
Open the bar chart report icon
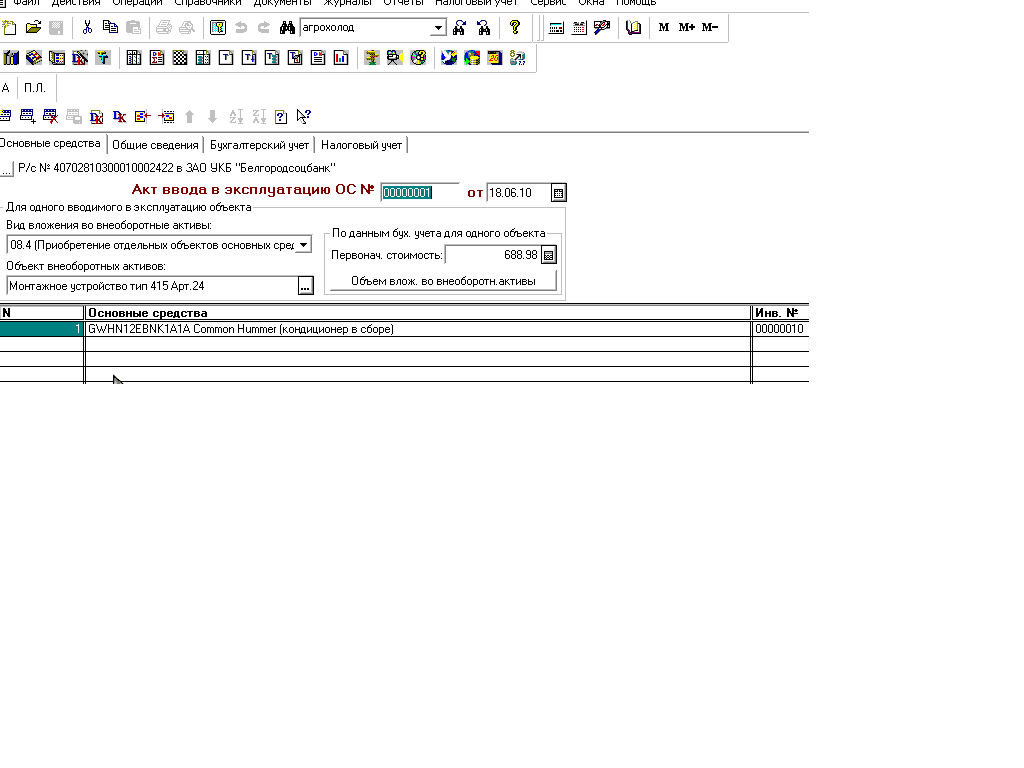tap(341, 58)
